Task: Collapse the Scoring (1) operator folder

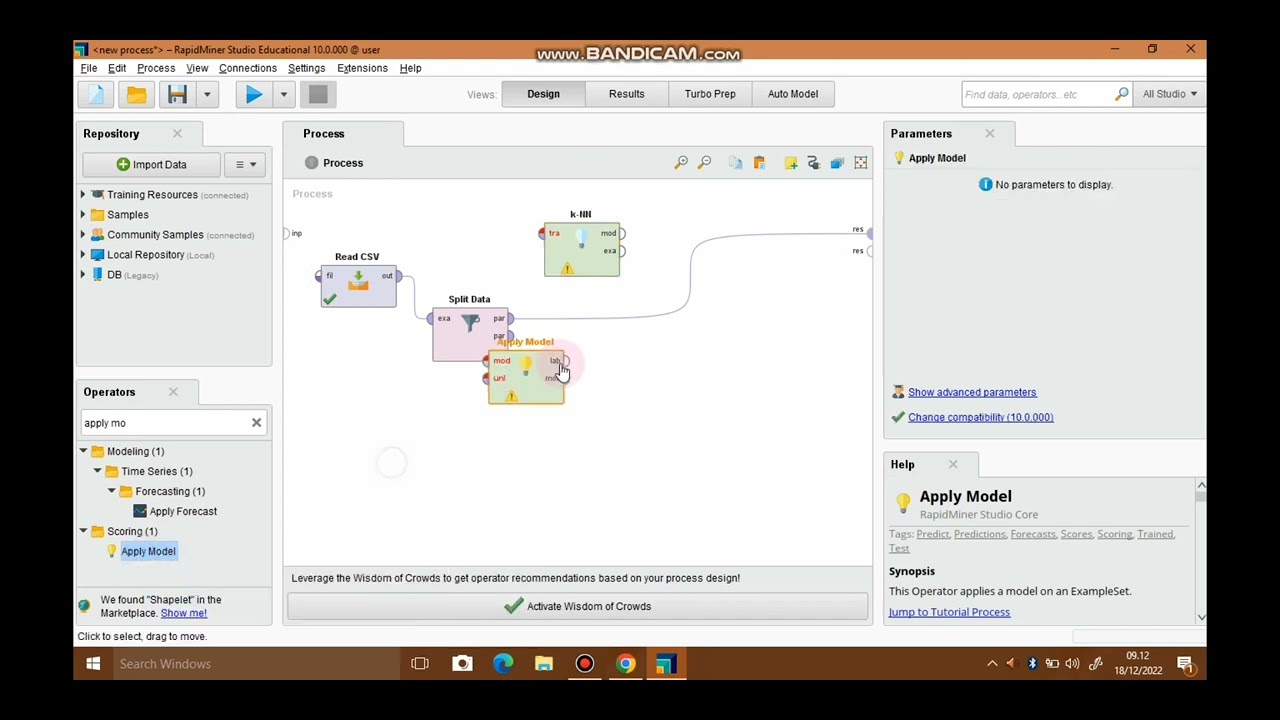Action: coord(83,531)
